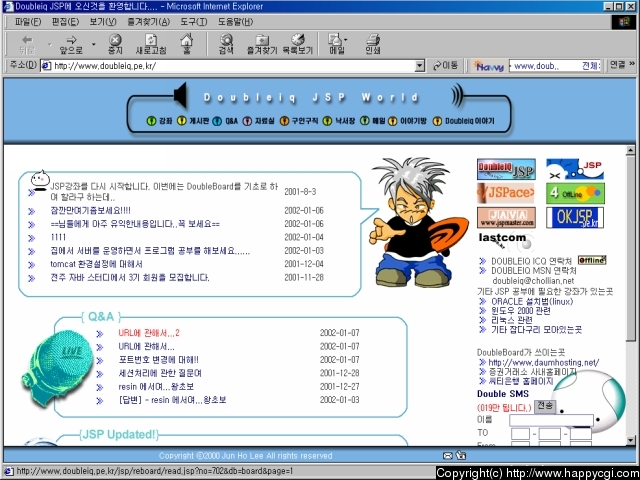Click the blue JSP puzzle banner

pos(575,169)
